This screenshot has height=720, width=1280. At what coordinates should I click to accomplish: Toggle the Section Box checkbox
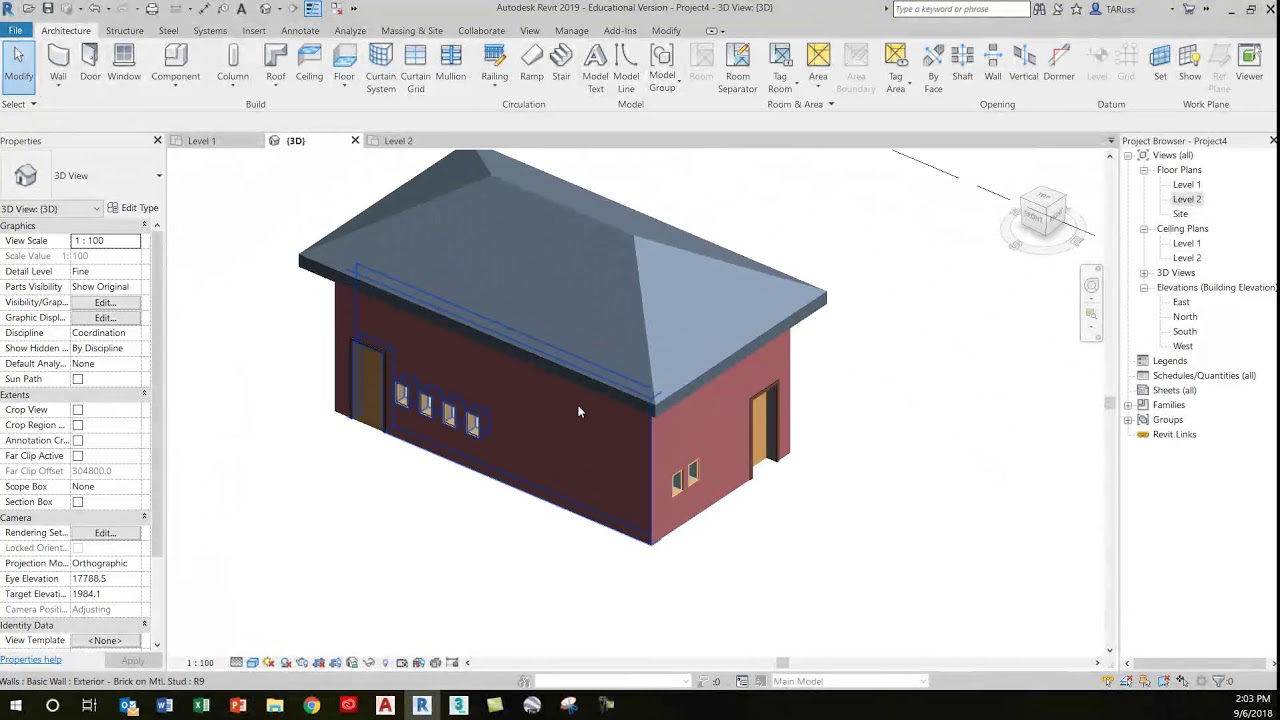pyautogui.click(x=78, y=502)
